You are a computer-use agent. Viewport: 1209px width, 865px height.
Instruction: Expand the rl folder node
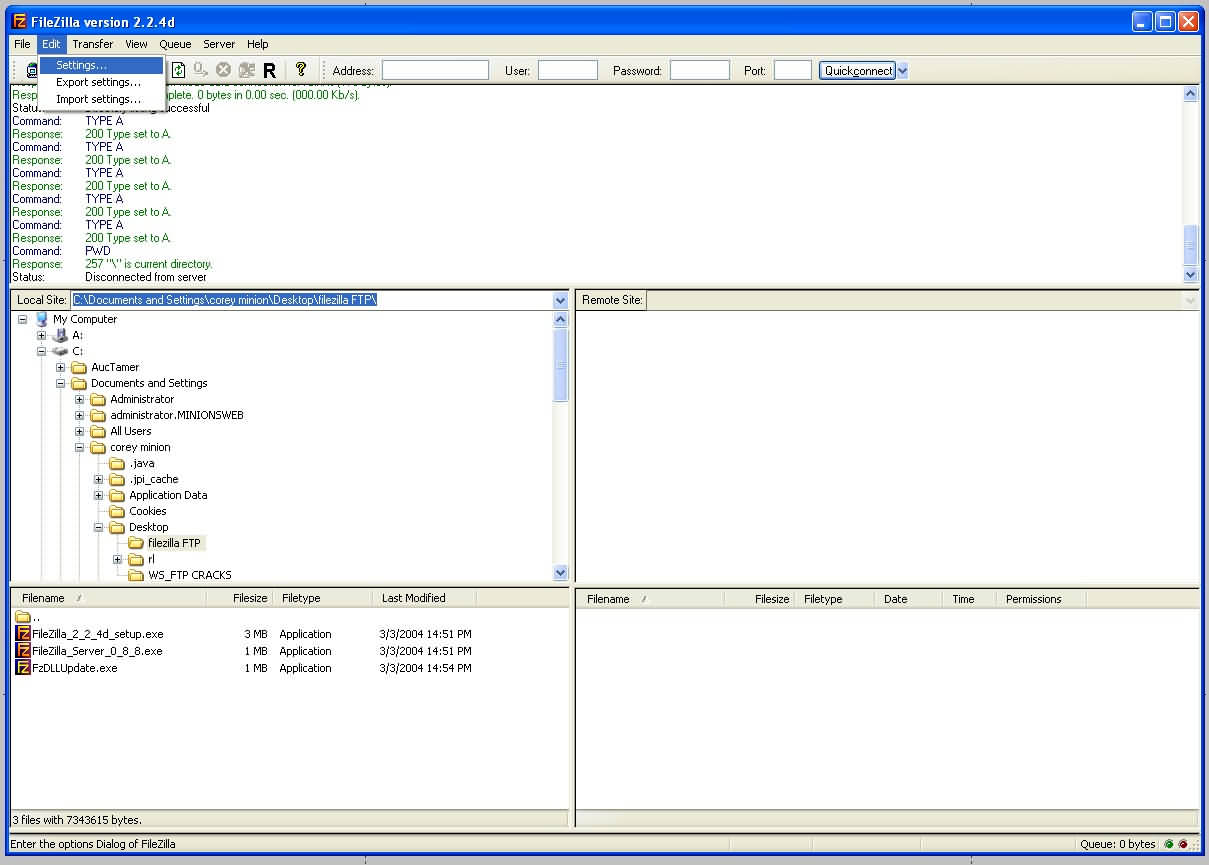click(x=118, y=559)
